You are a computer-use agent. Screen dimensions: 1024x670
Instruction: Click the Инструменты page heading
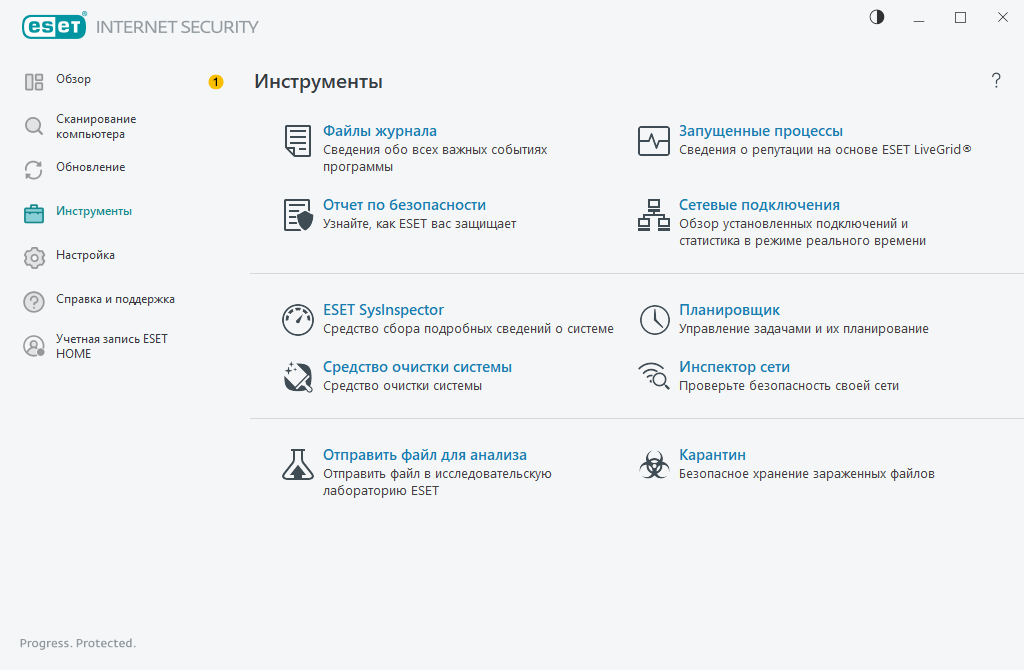[318, 82]
